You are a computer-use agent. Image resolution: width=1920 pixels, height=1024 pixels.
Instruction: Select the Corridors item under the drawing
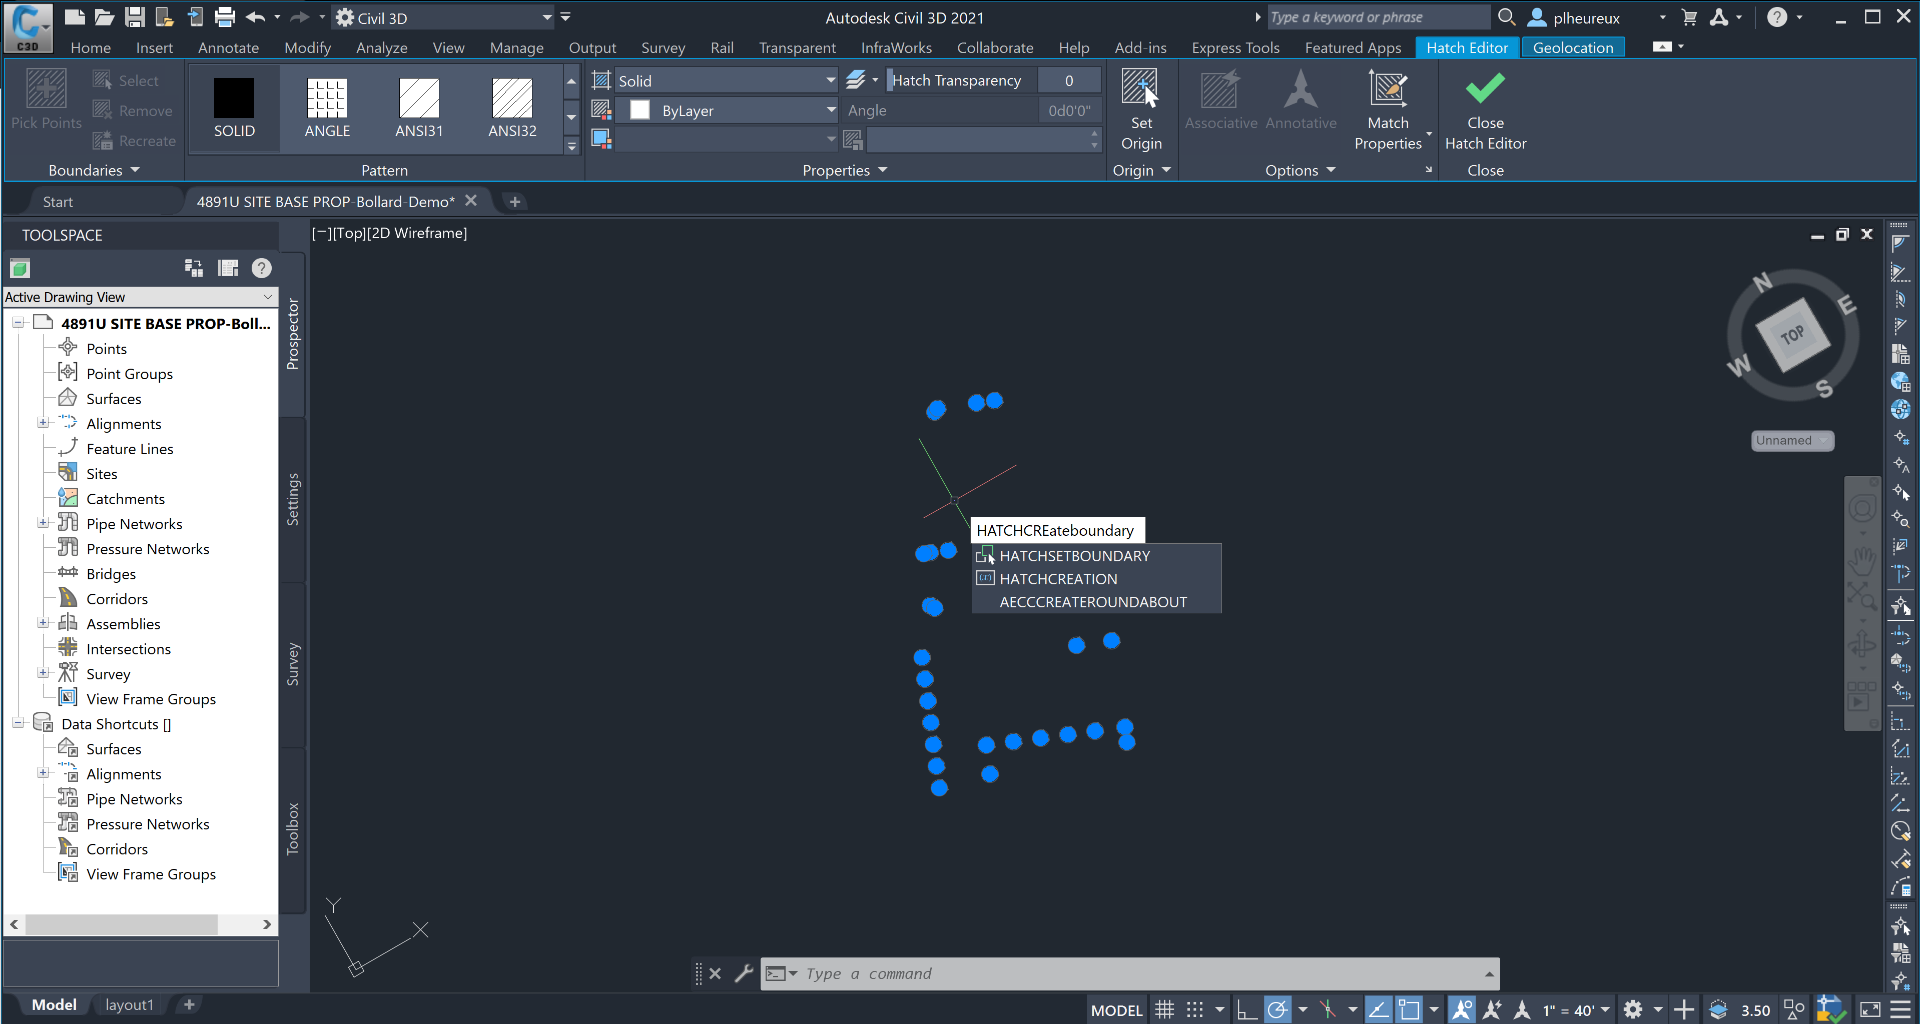click(117, 599)
